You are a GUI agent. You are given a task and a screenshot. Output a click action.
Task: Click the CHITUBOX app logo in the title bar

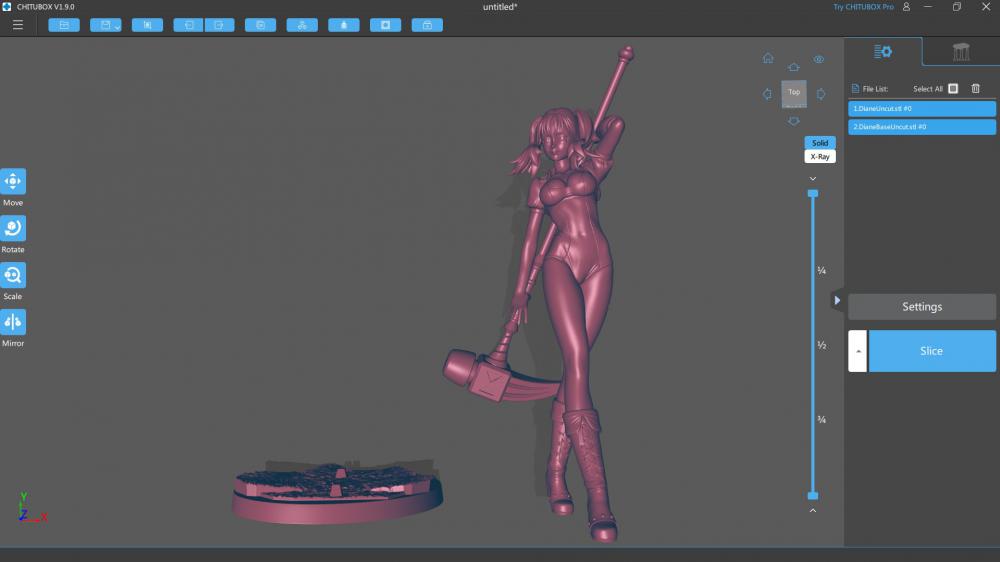[x=6, y=6]
